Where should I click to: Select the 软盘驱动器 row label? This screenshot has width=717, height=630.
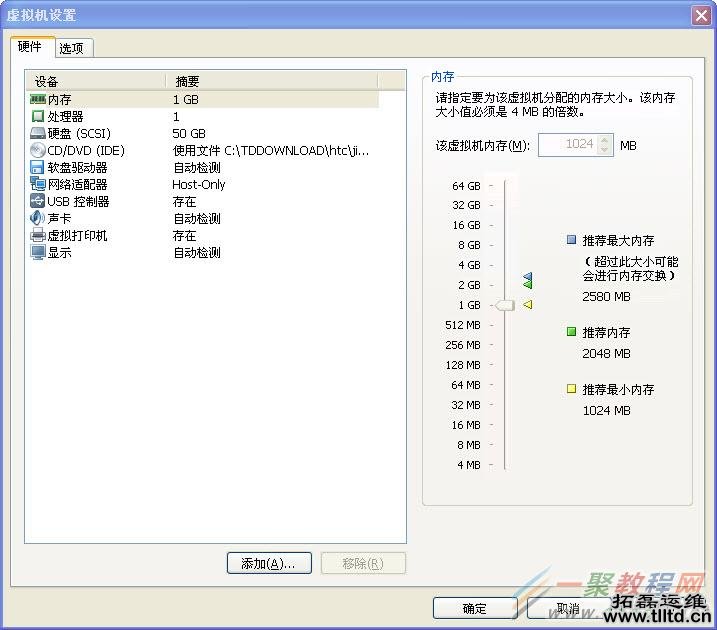tap(77, 167)
